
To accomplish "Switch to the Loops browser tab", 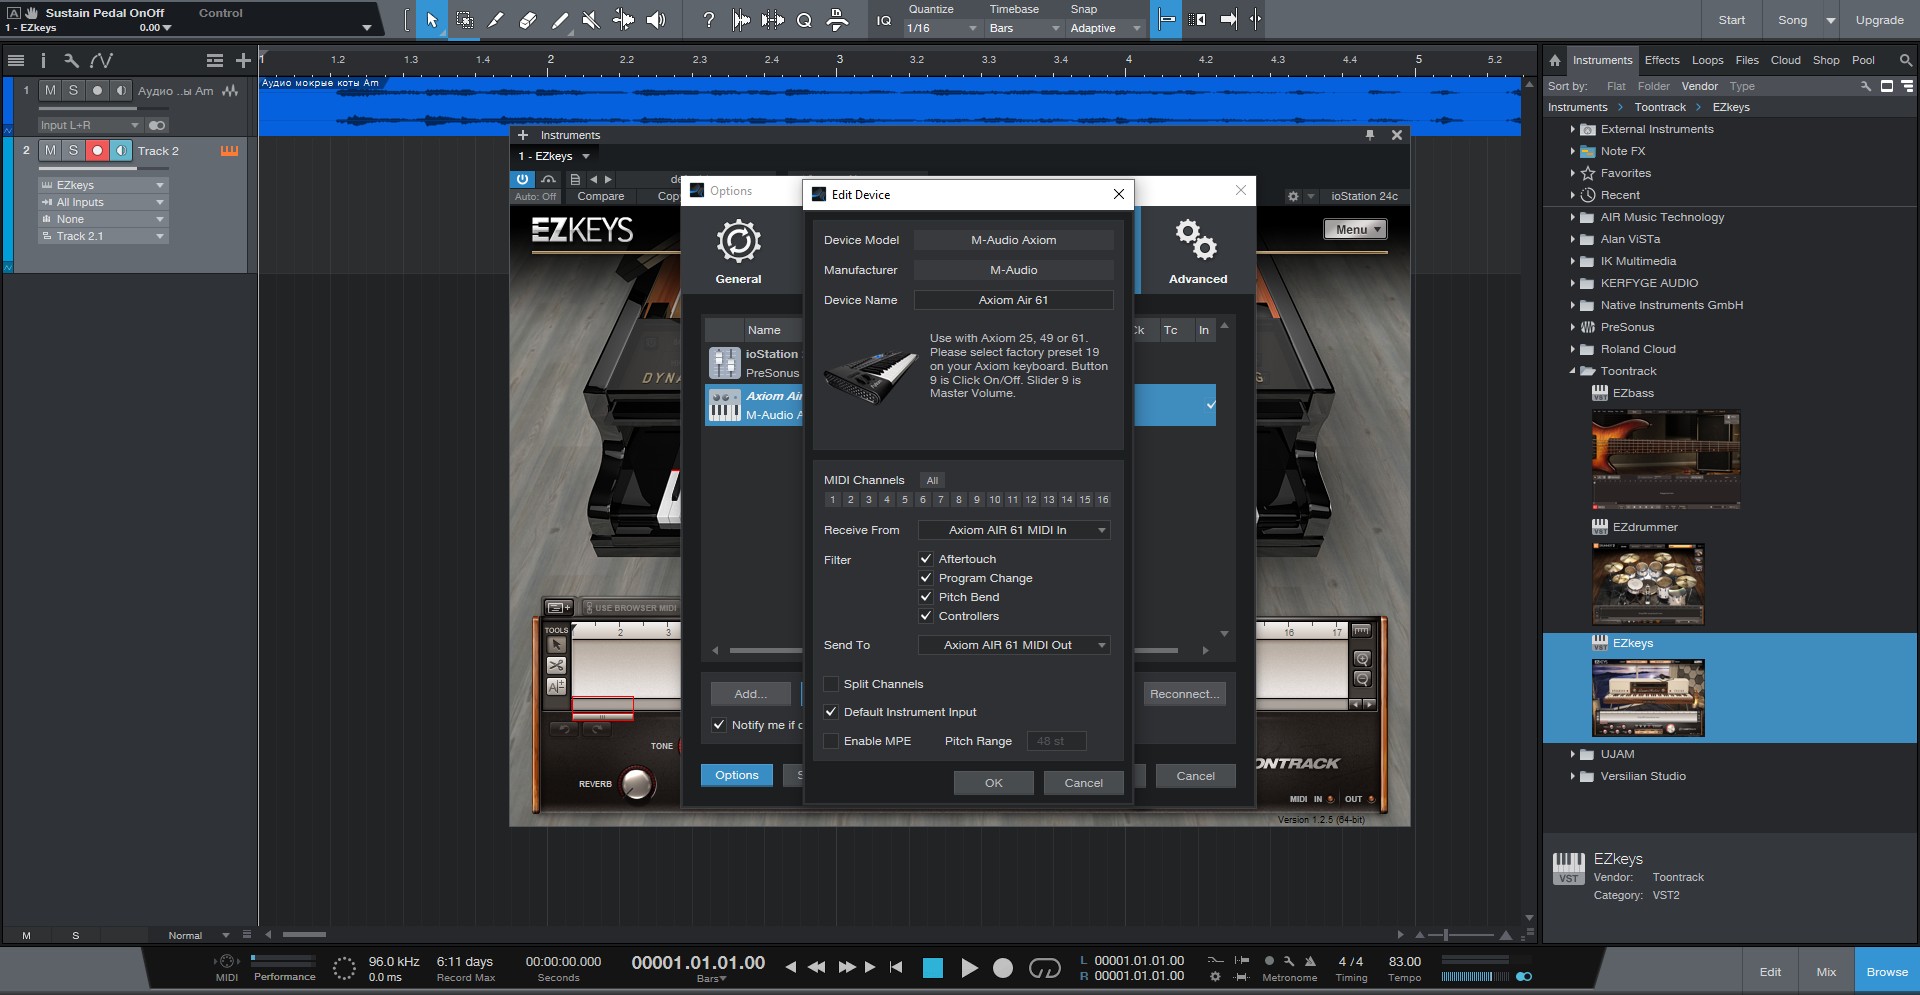I will (1707, 60).
